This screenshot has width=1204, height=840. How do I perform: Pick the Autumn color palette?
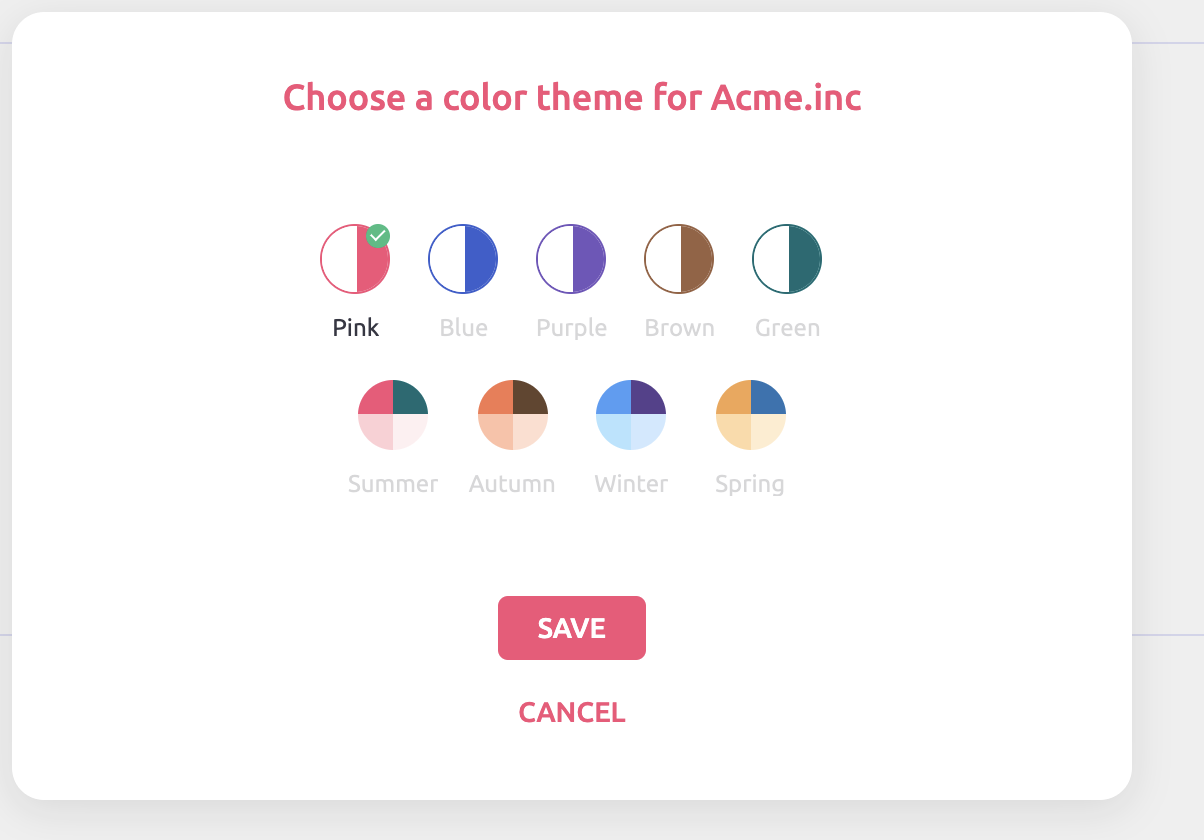512,414
